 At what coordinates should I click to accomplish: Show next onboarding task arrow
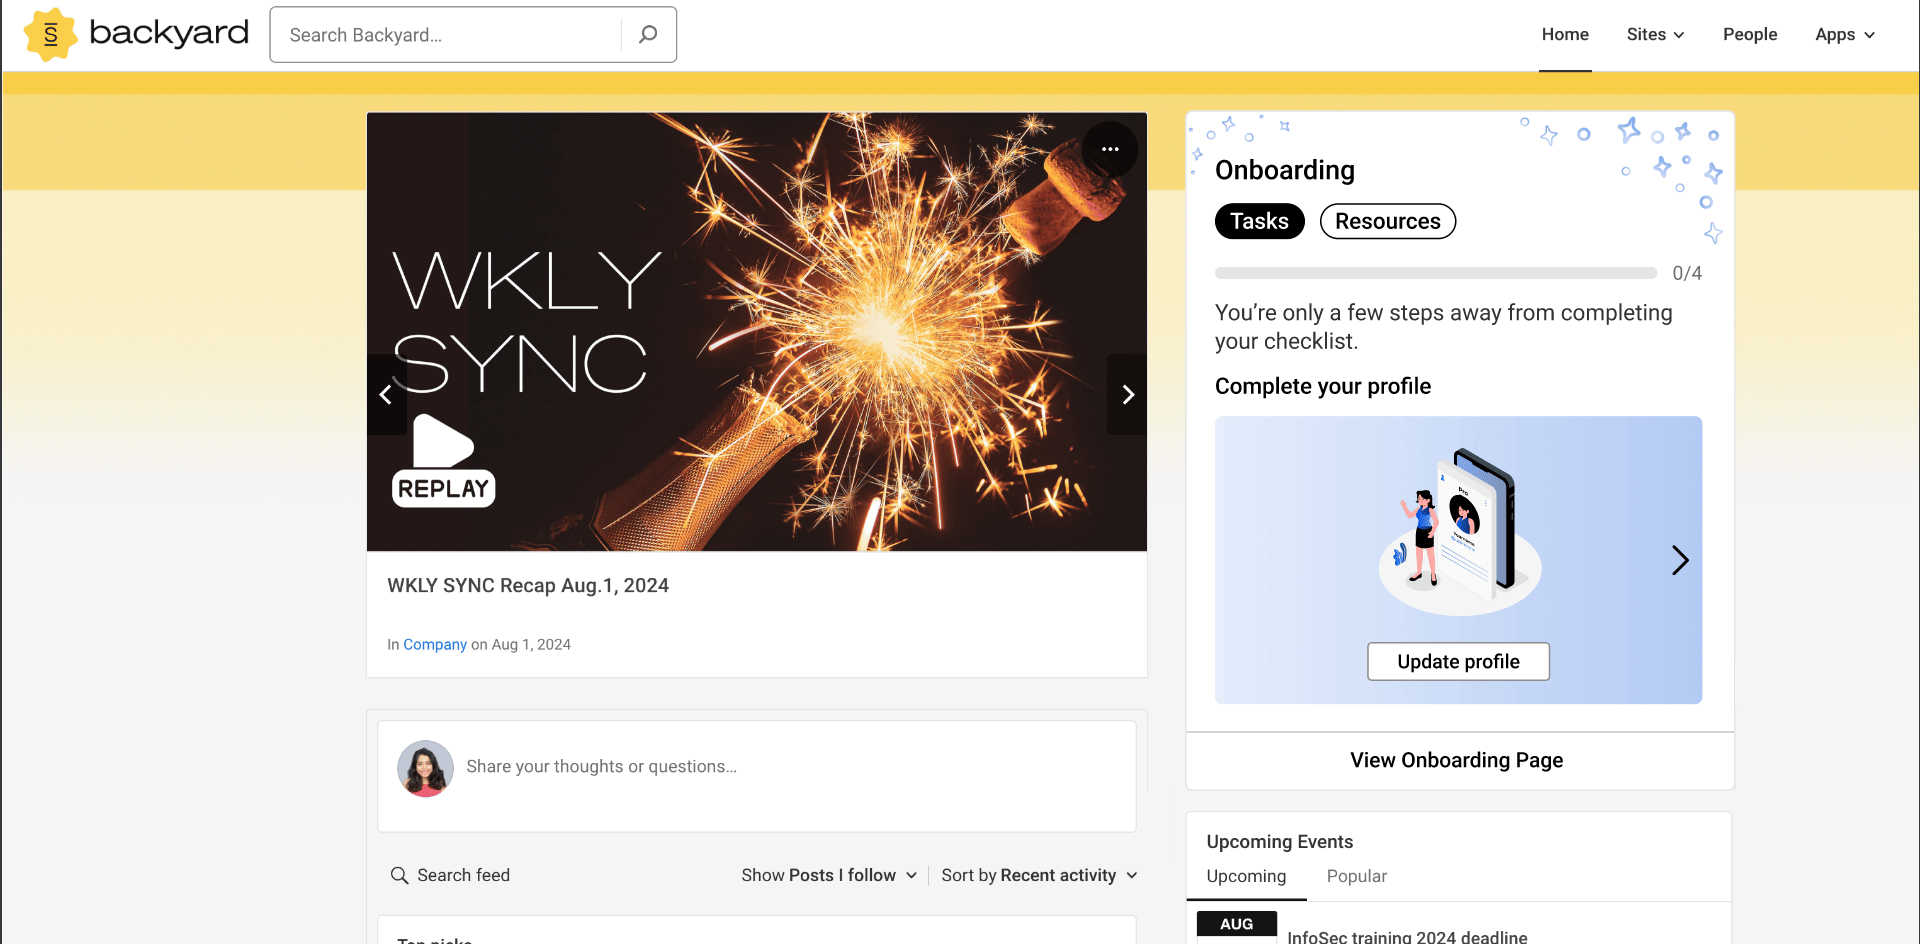[x=1679, y=560]
